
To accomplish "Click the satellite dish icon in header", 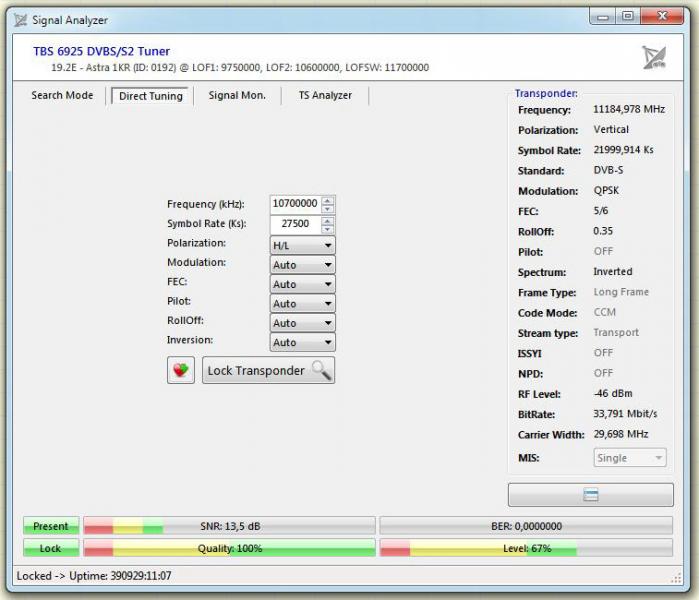I will [654, 58].
